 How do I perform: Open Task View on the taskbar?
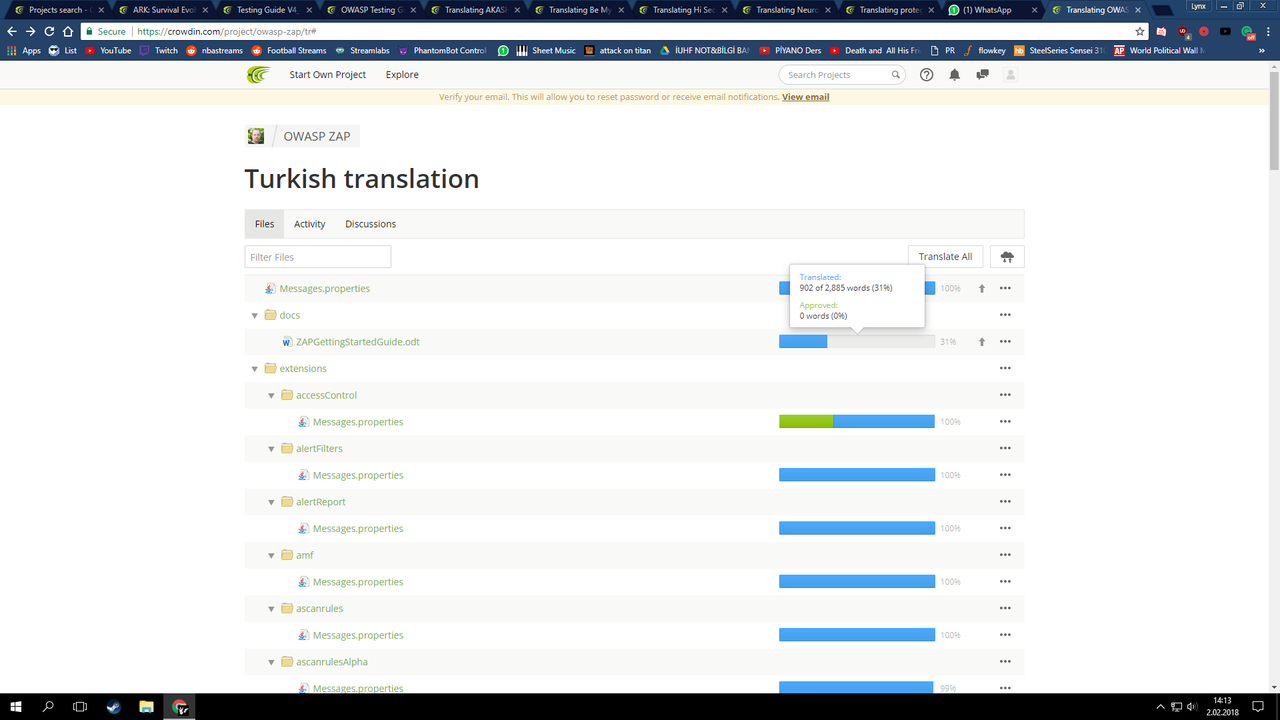(x=80, y=707)
